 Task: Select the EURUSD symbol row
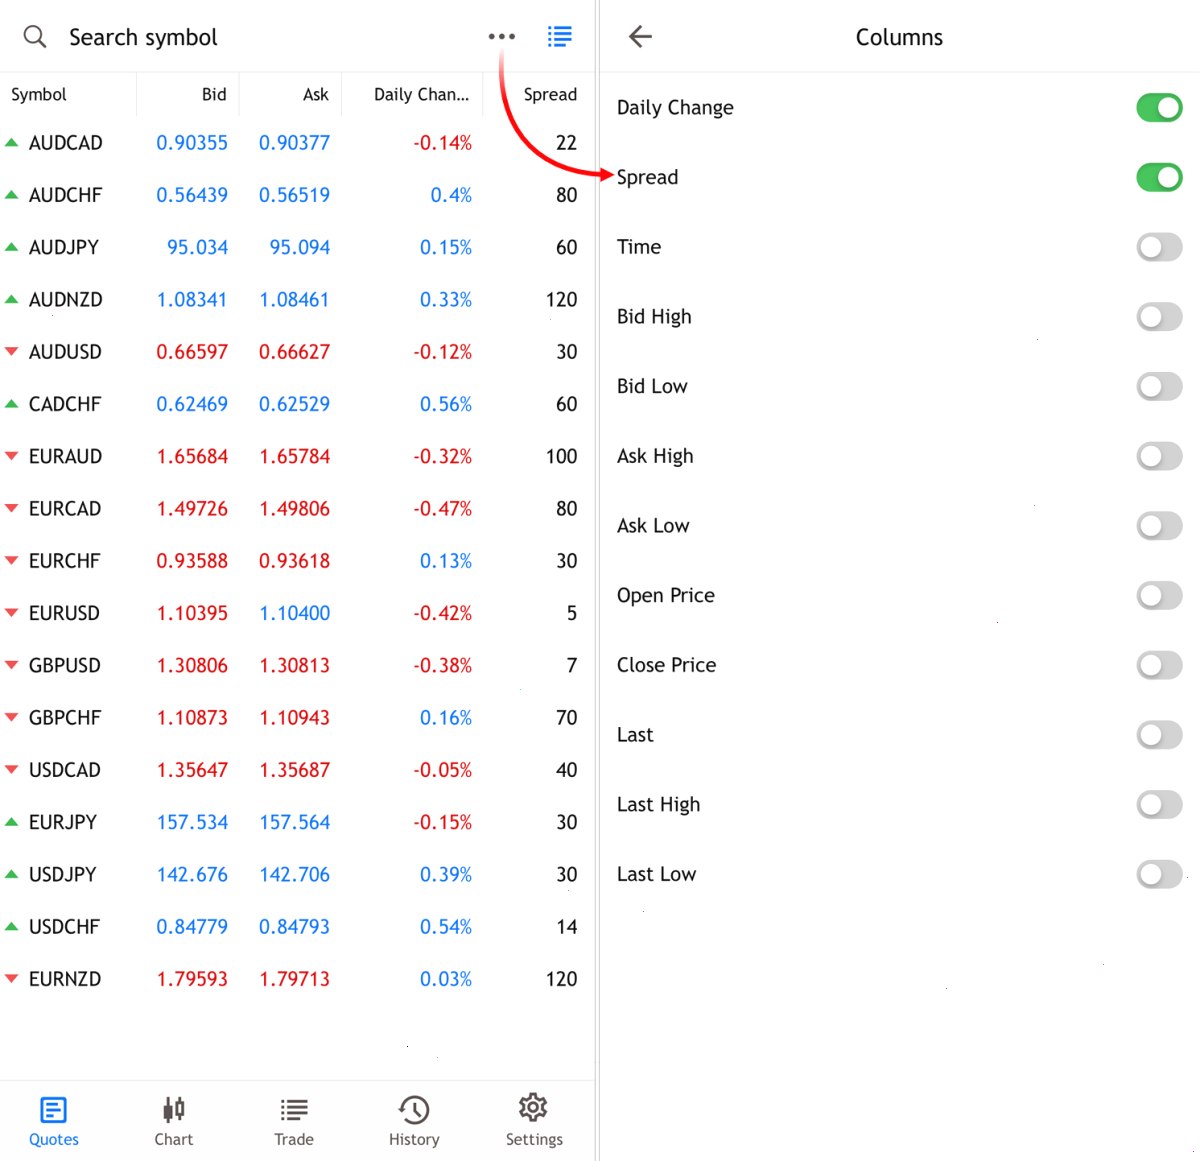(x=297, y=613)
